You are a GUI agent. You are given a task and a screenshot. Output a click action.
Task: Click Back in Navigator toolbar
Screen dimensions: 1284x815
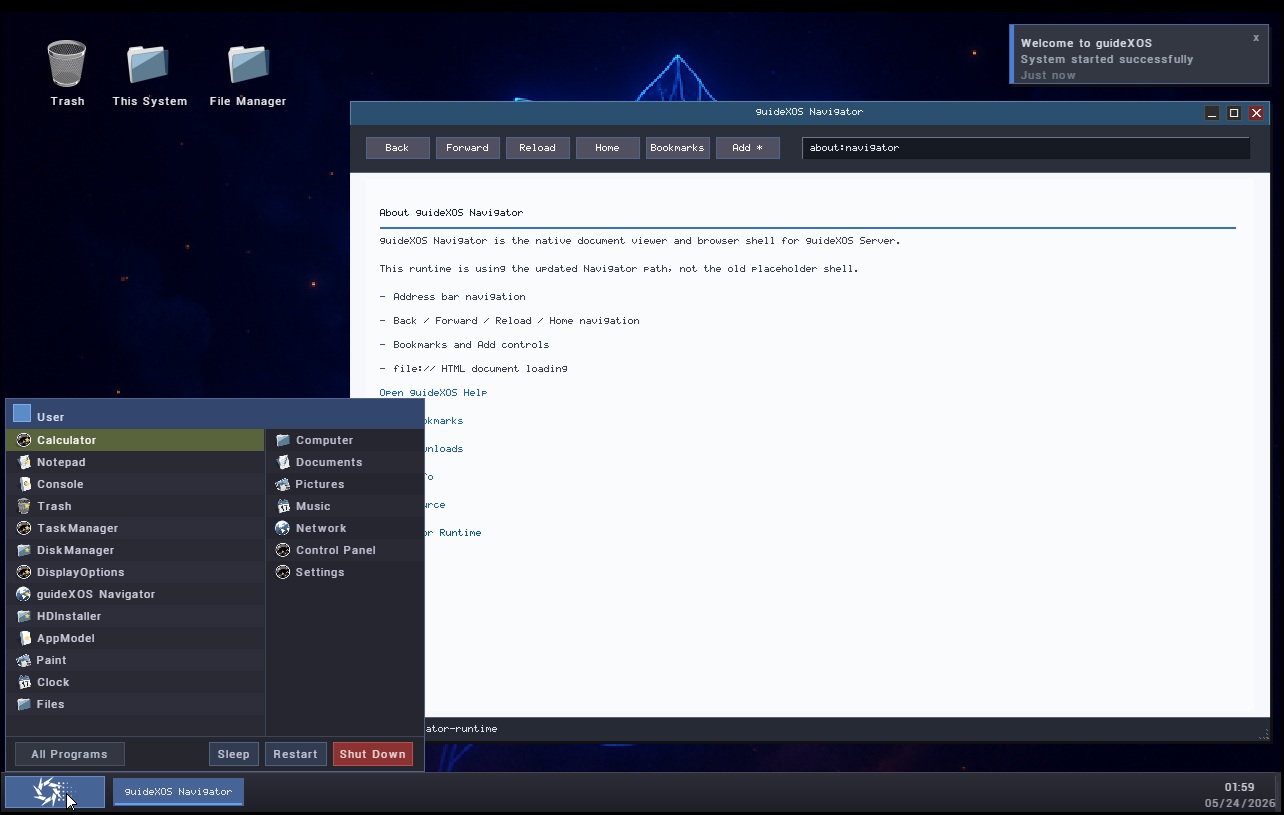[397, 148]
